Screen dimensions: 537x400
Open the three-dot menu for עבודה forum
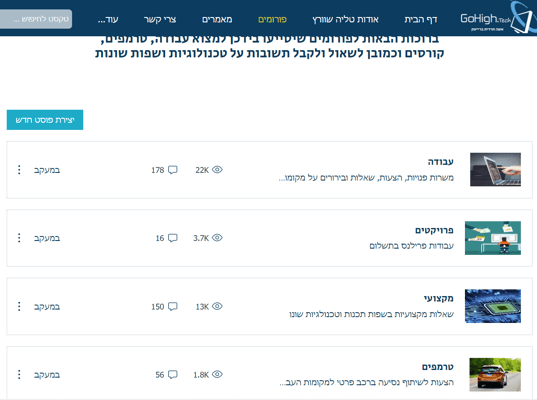19,170
